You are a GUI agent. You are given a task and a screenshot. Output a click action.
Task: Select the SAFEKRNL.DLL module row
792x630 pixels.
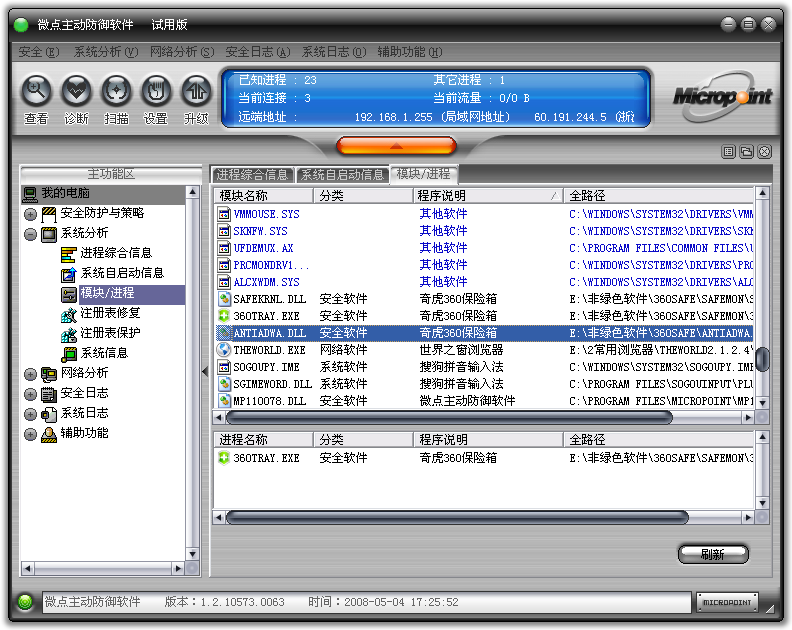coord(484,299)
